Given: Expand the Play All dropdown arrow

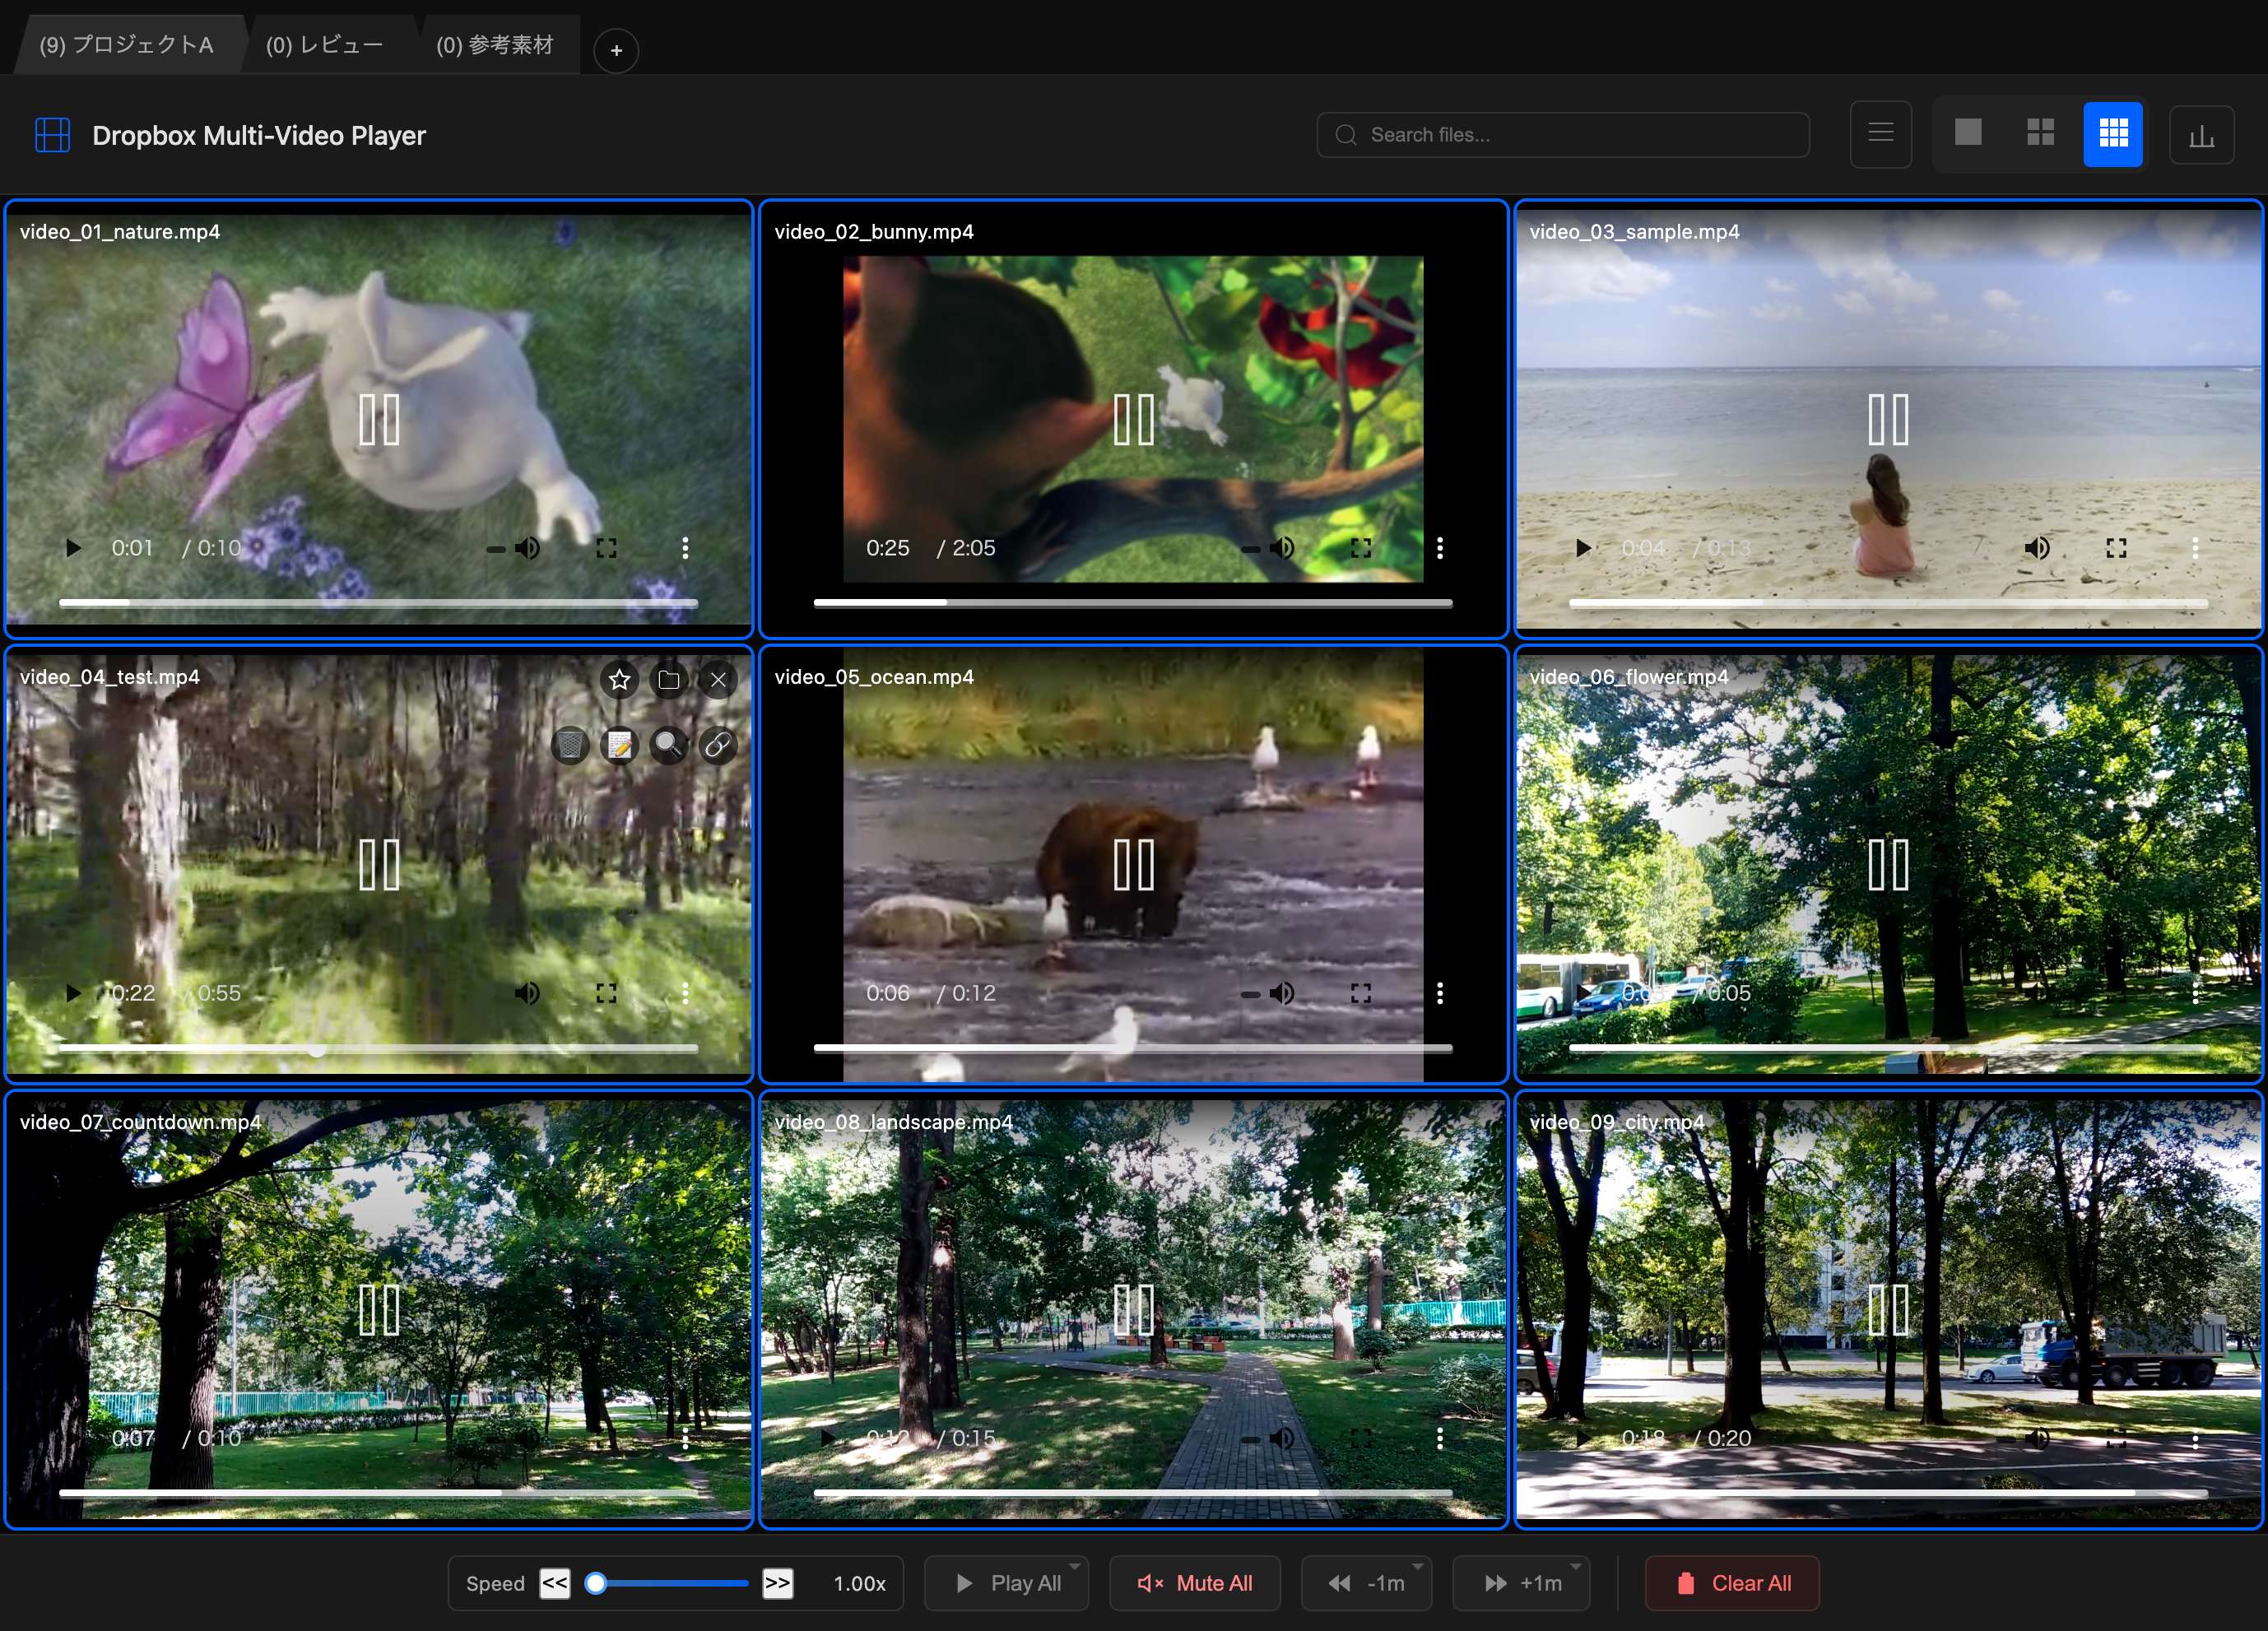Looking at the screenshot, I should tap(1075, 1566).
